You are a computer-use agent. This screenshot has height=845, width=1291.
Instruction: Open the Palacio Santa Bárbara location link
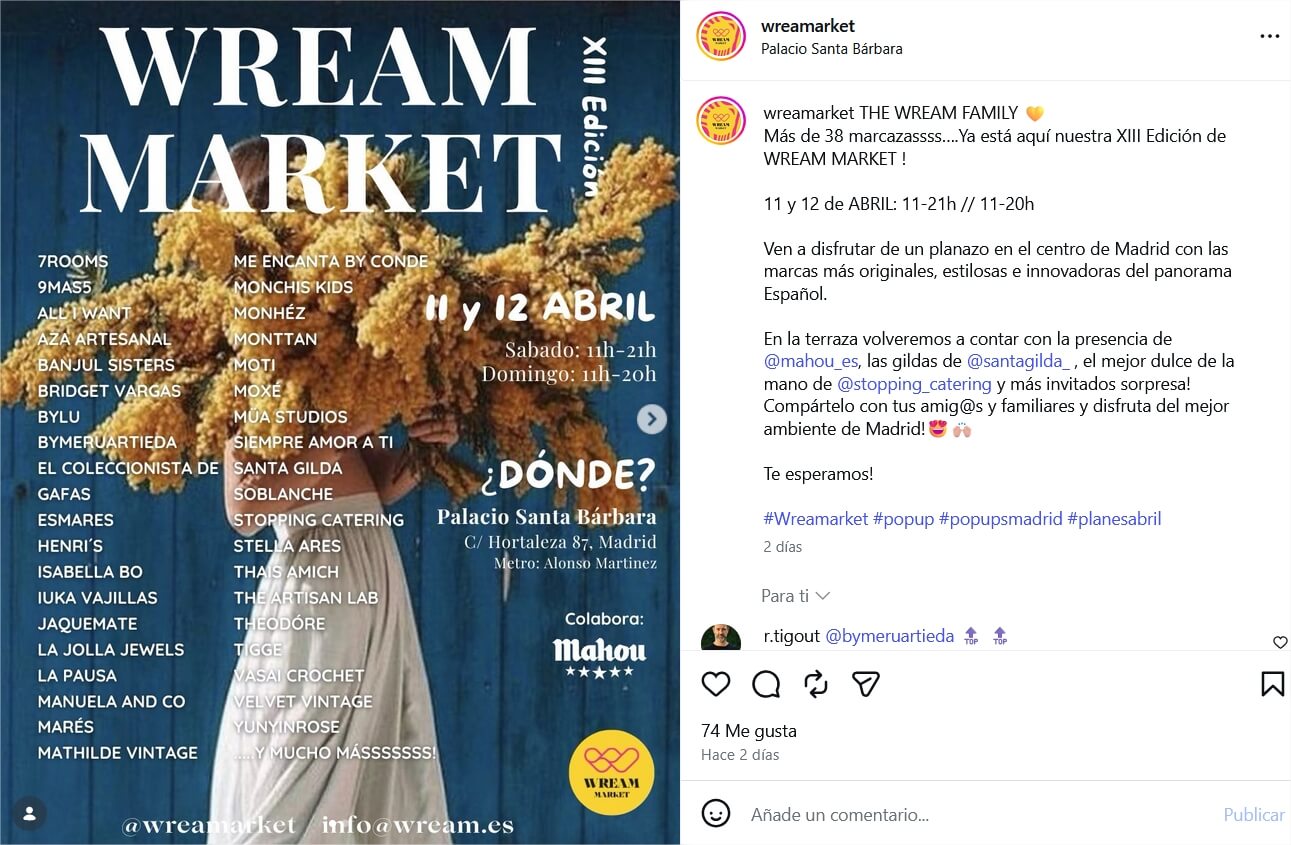tap(832, 49)
